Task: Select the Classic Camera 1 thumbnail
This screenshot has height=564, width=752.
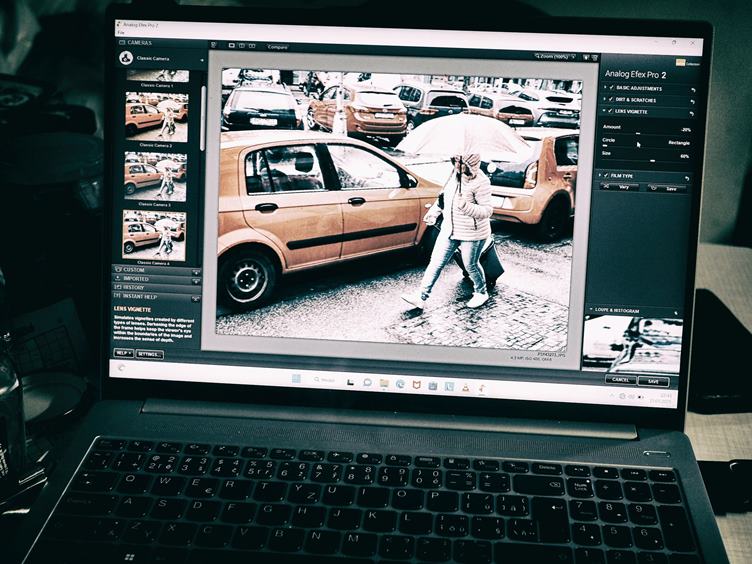Action: [x=158, y=76]
